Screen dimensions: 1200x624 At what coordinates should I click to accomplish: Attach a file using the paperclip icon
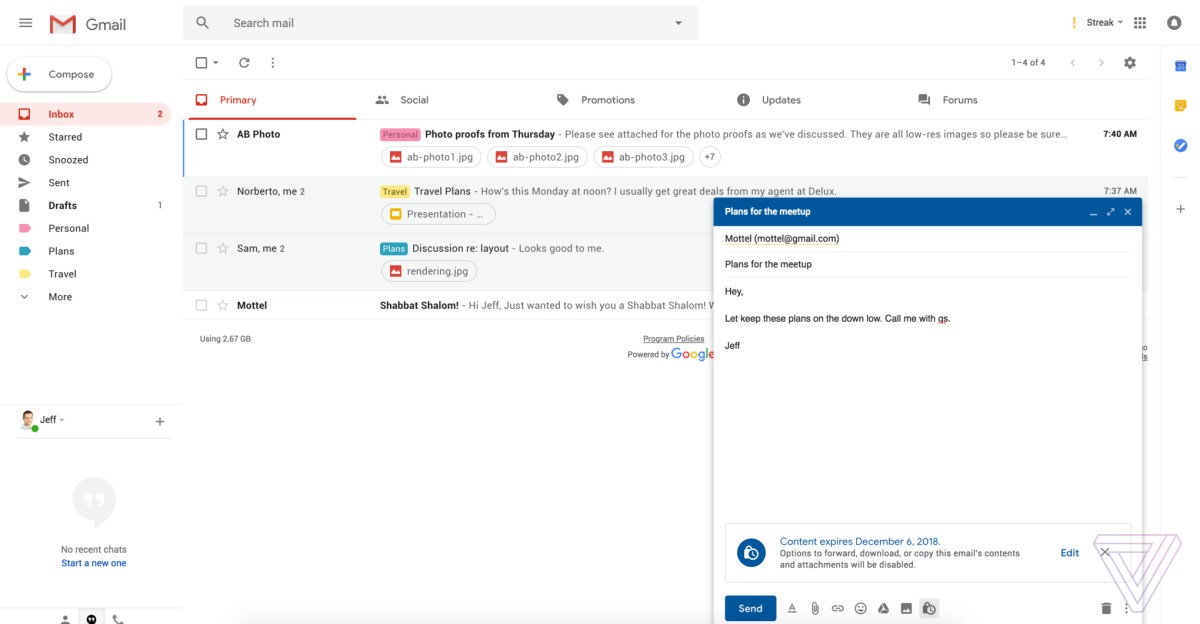coord(814,608)
